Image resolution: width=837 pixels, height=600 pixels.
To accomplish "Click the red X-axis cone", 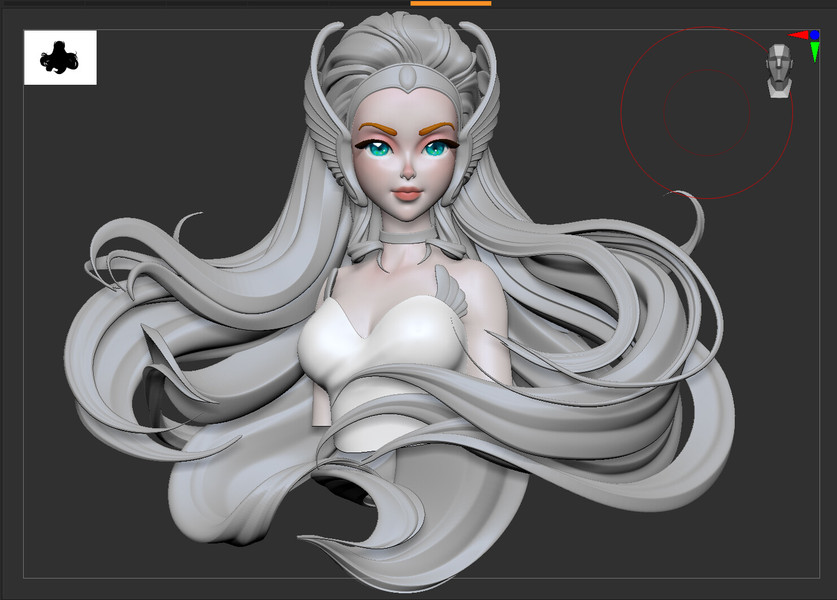I will tap(799, 35).
